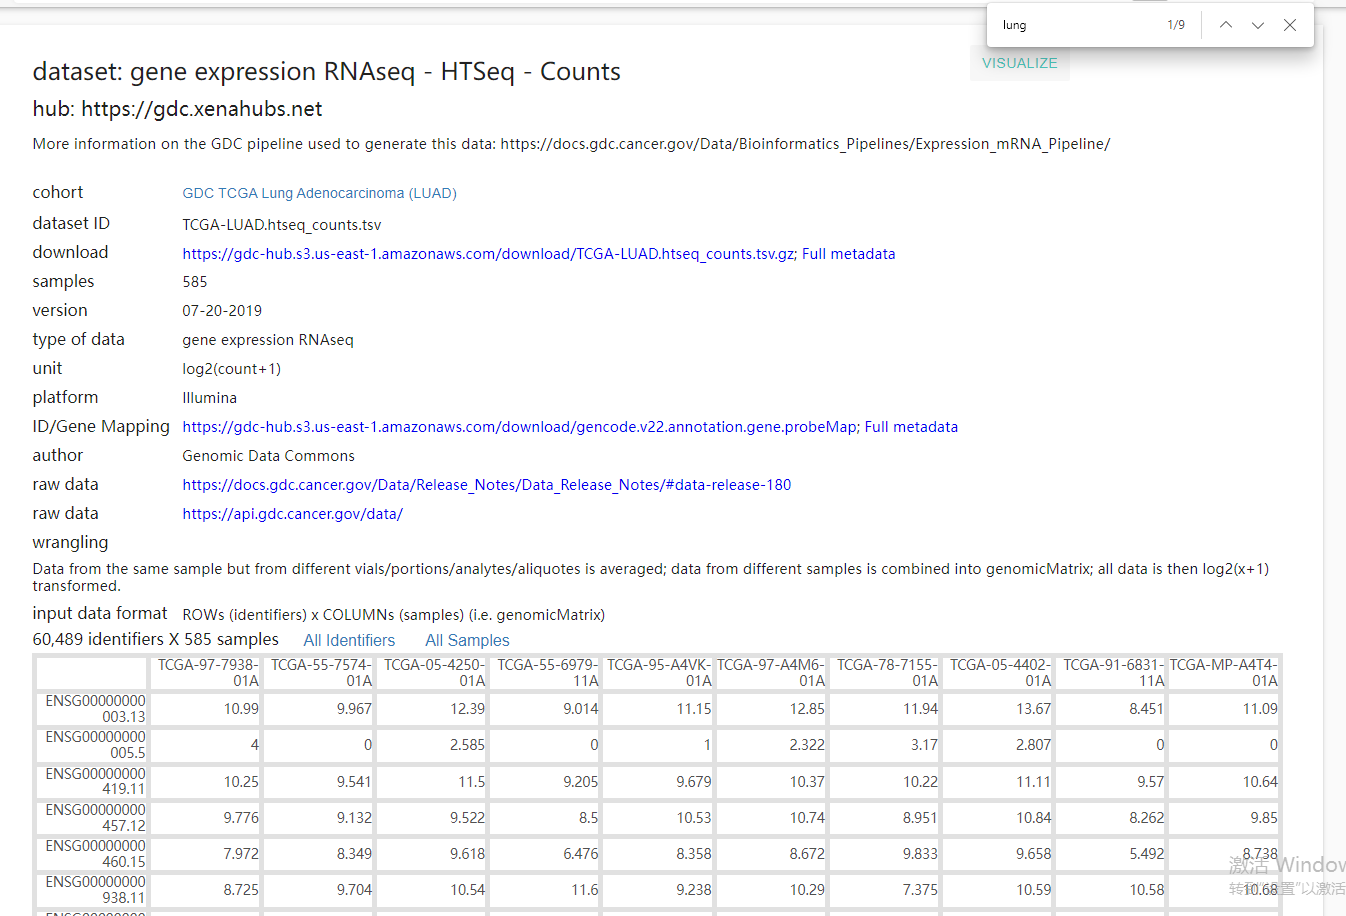Click cell value 6.476 in ENSG00000000460.15 row
The height and width of the screenshot is (916, 1346).
[x=580, y=854]
